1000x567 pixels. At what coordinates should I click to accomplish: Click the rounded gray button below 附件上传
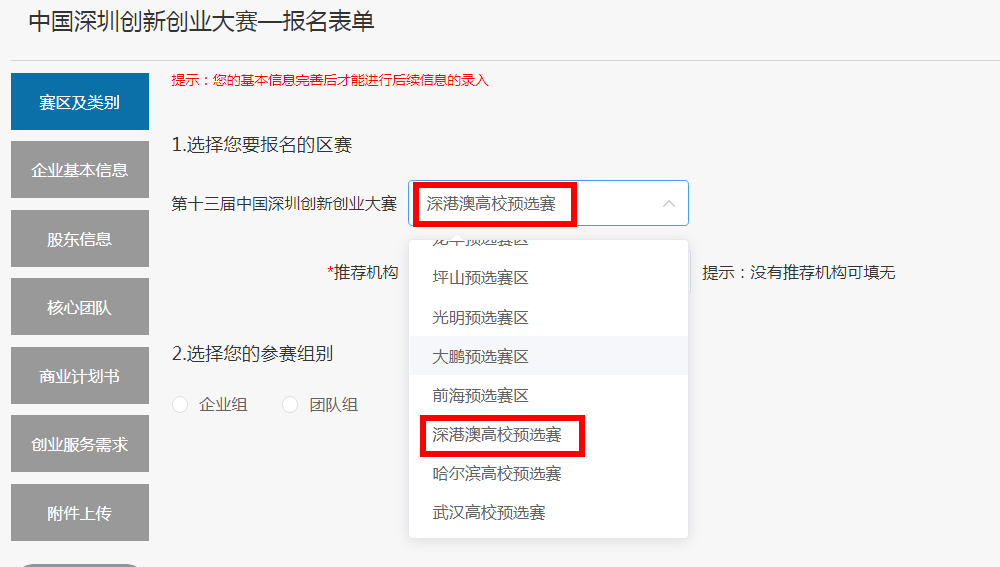(80, 563)
